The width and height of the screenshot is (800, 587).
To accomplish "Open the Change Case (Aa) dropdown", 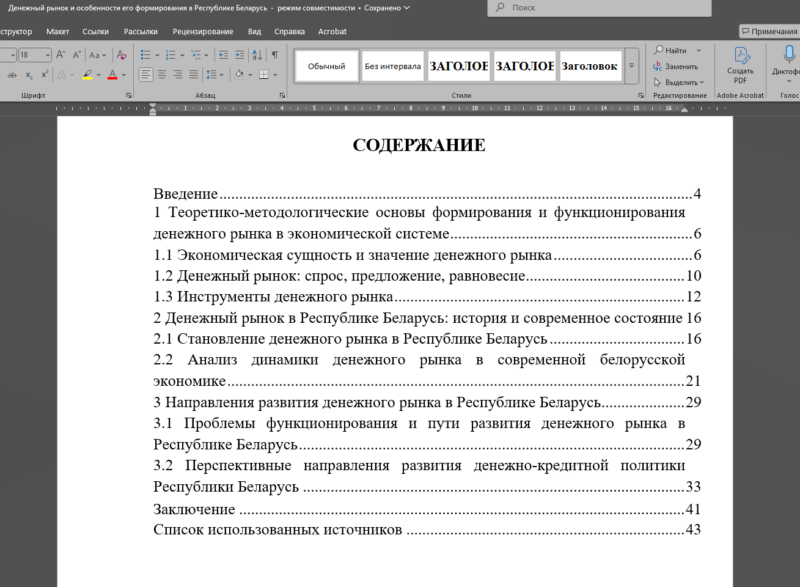I will click(97, 55).
